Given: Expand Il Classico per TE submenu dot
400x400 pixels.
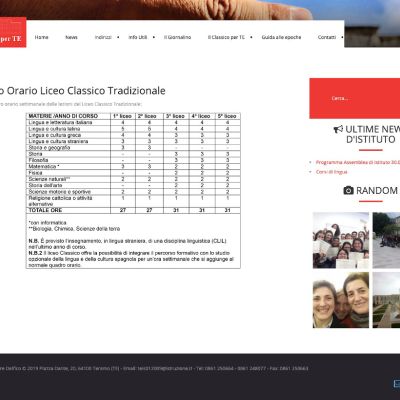Looking at the screenshot, I should coord(251,37).
